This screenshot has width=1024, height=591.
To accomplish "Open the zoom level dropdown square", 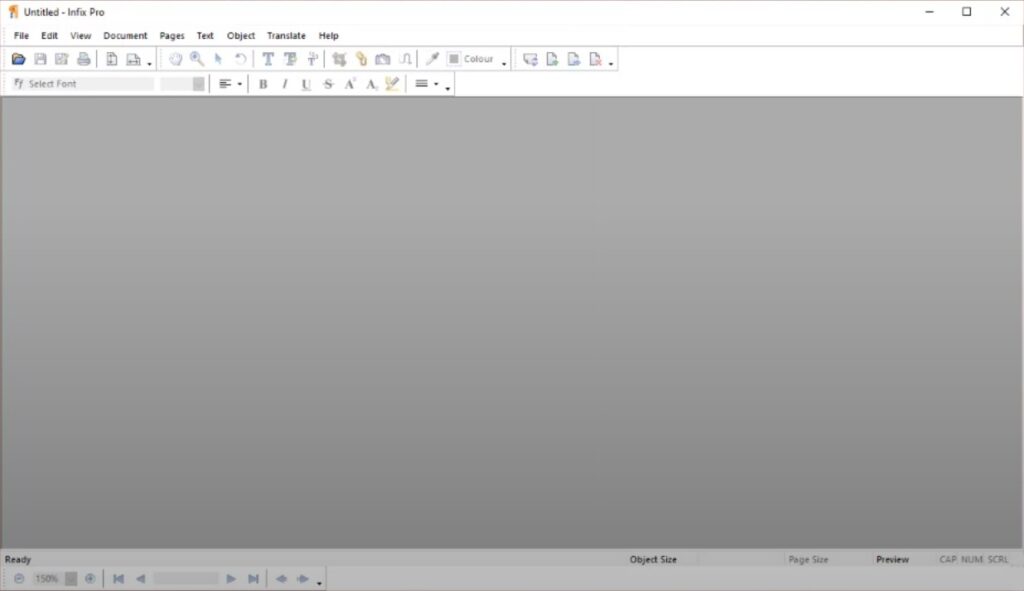I will pos(71,579).
